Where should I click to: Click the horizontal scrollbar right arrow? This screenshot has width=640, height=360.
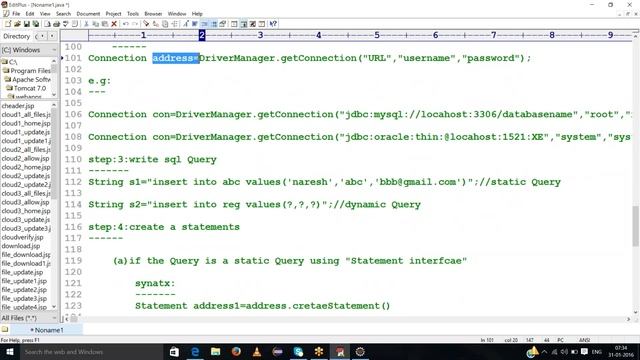(629, 319)
